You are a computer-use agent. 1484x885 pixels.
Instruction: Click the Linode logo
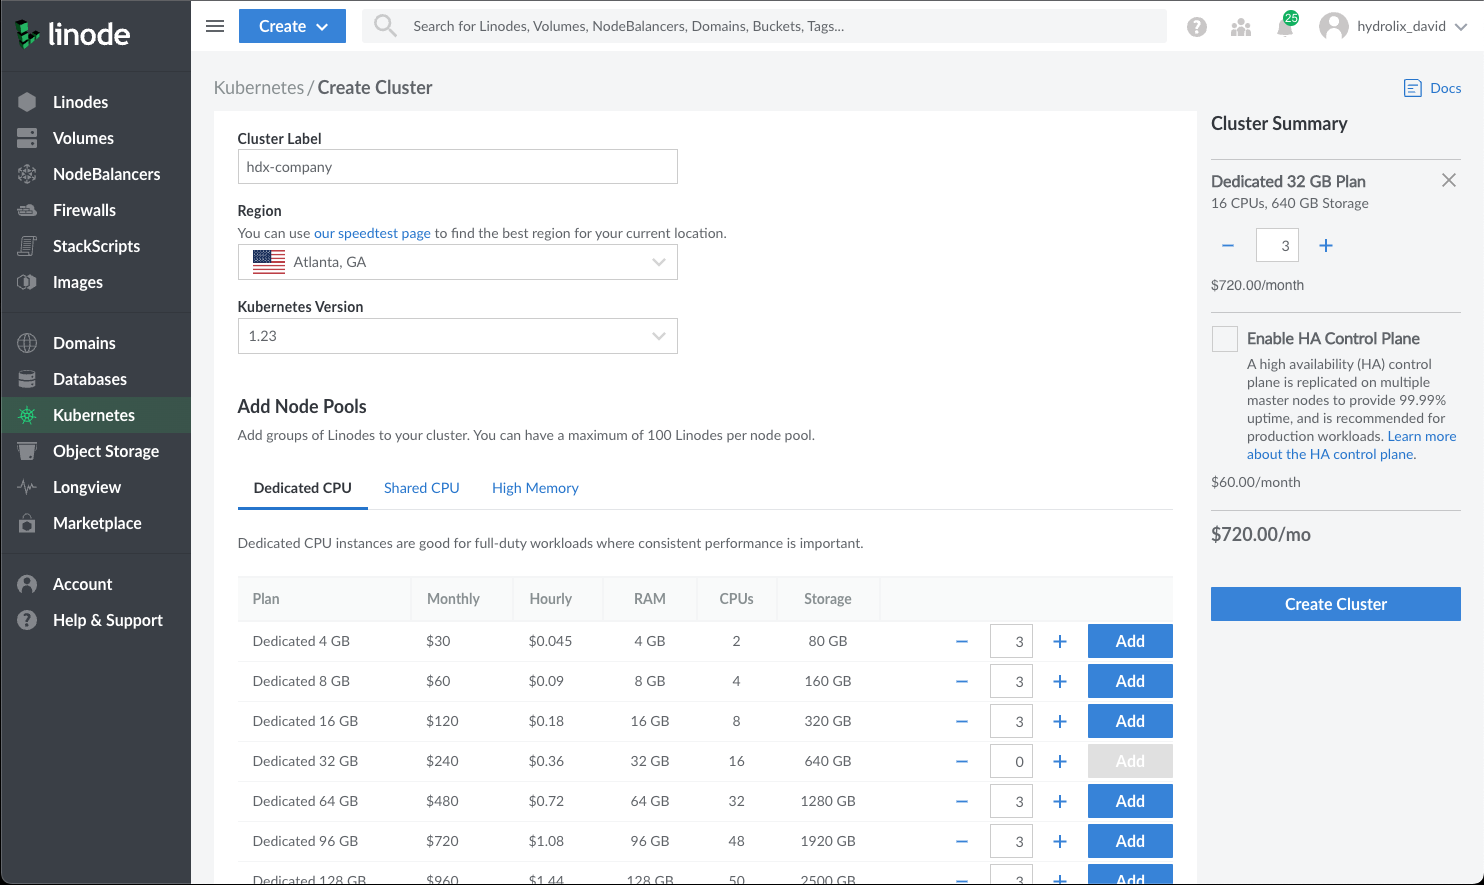point(73,35)
